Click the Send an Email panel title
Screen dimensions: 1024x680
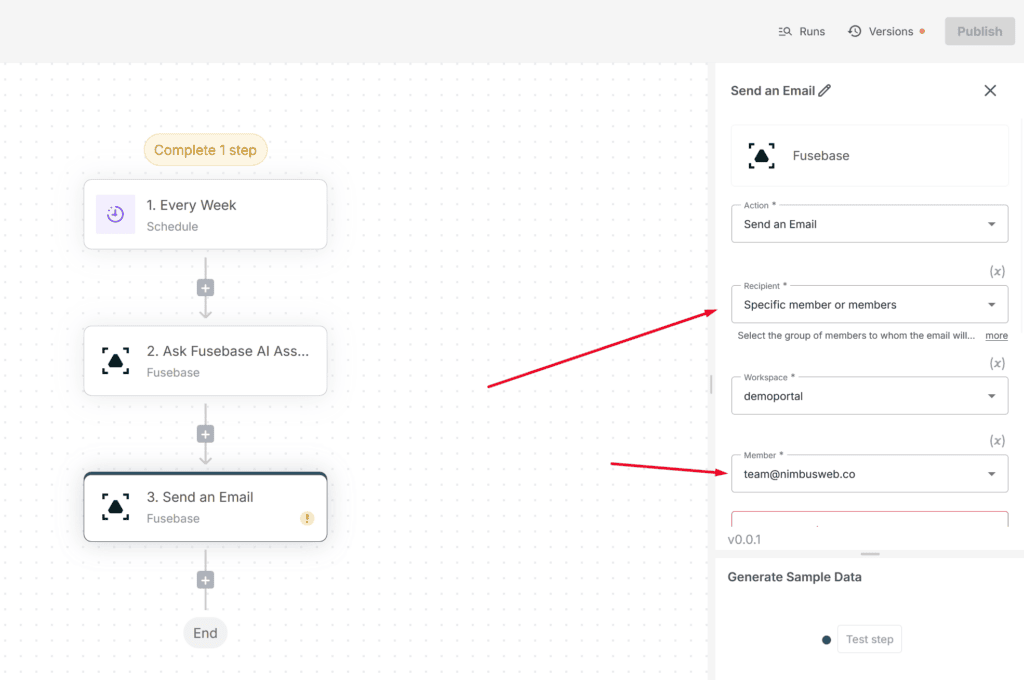click(x=773, y=91)
